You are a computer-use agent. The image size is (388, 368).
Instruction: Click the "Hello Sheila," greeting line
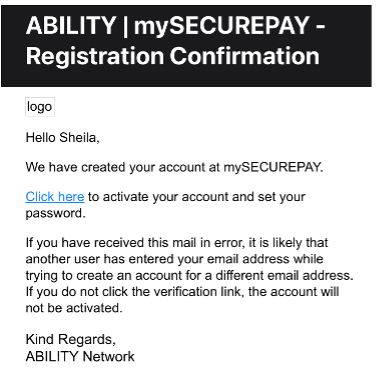(x=63, y=137)
